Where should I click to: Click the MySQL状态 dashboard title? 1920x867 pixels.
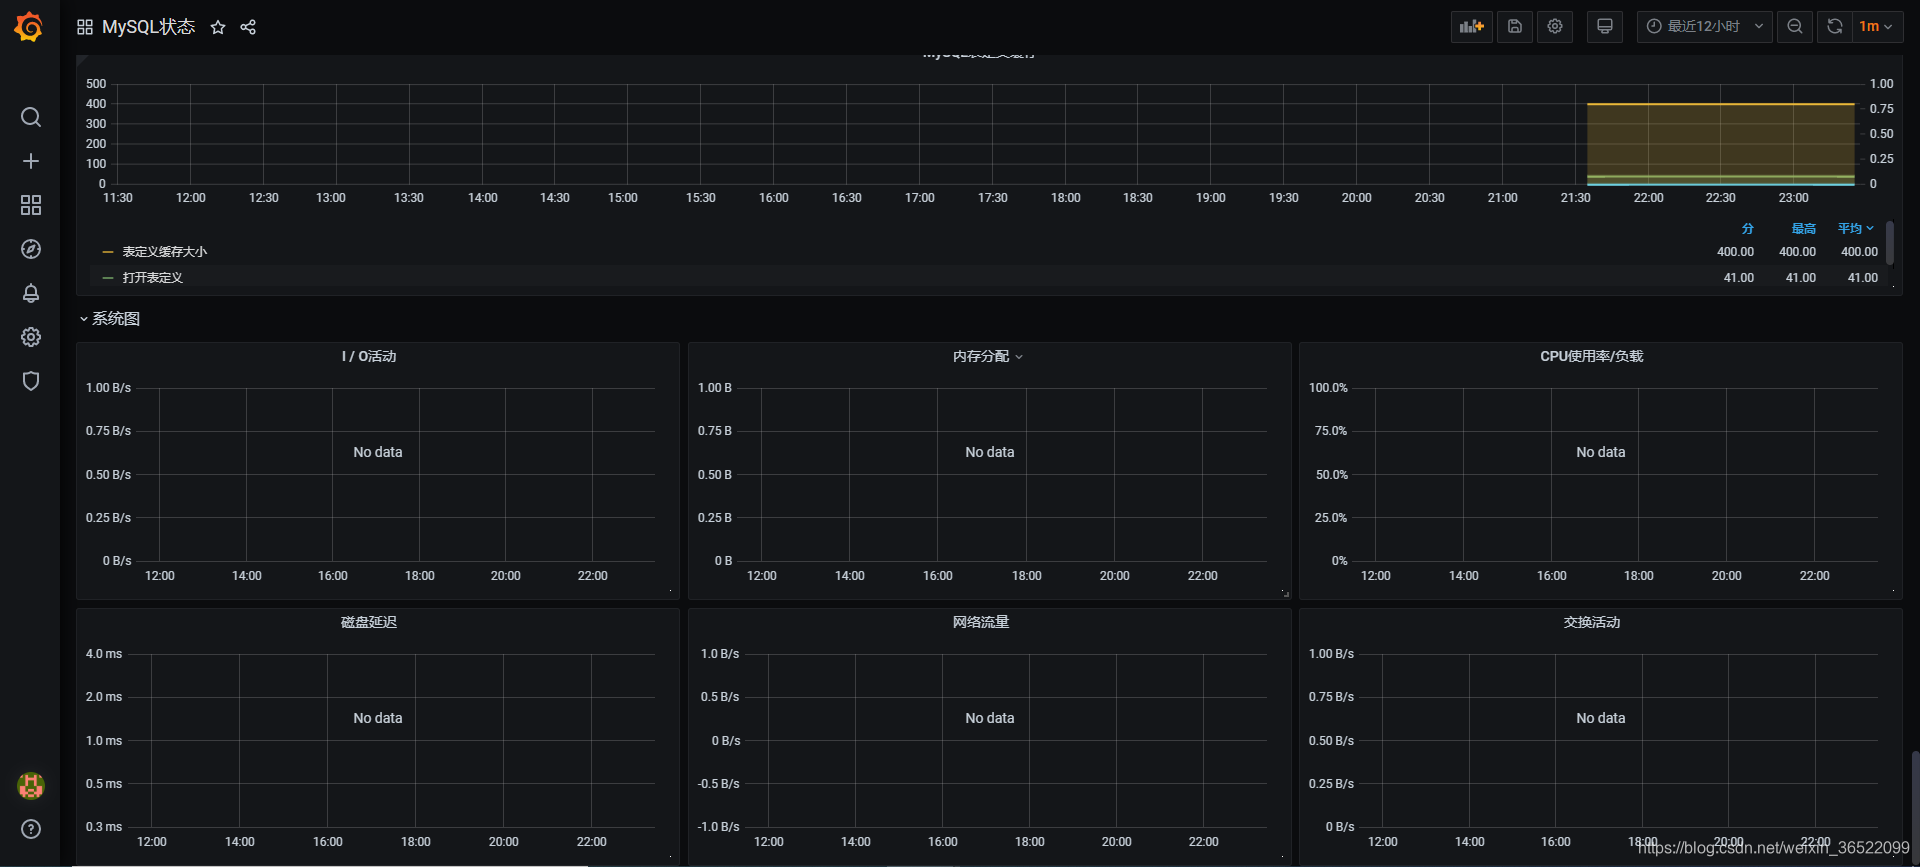[149, 27]
